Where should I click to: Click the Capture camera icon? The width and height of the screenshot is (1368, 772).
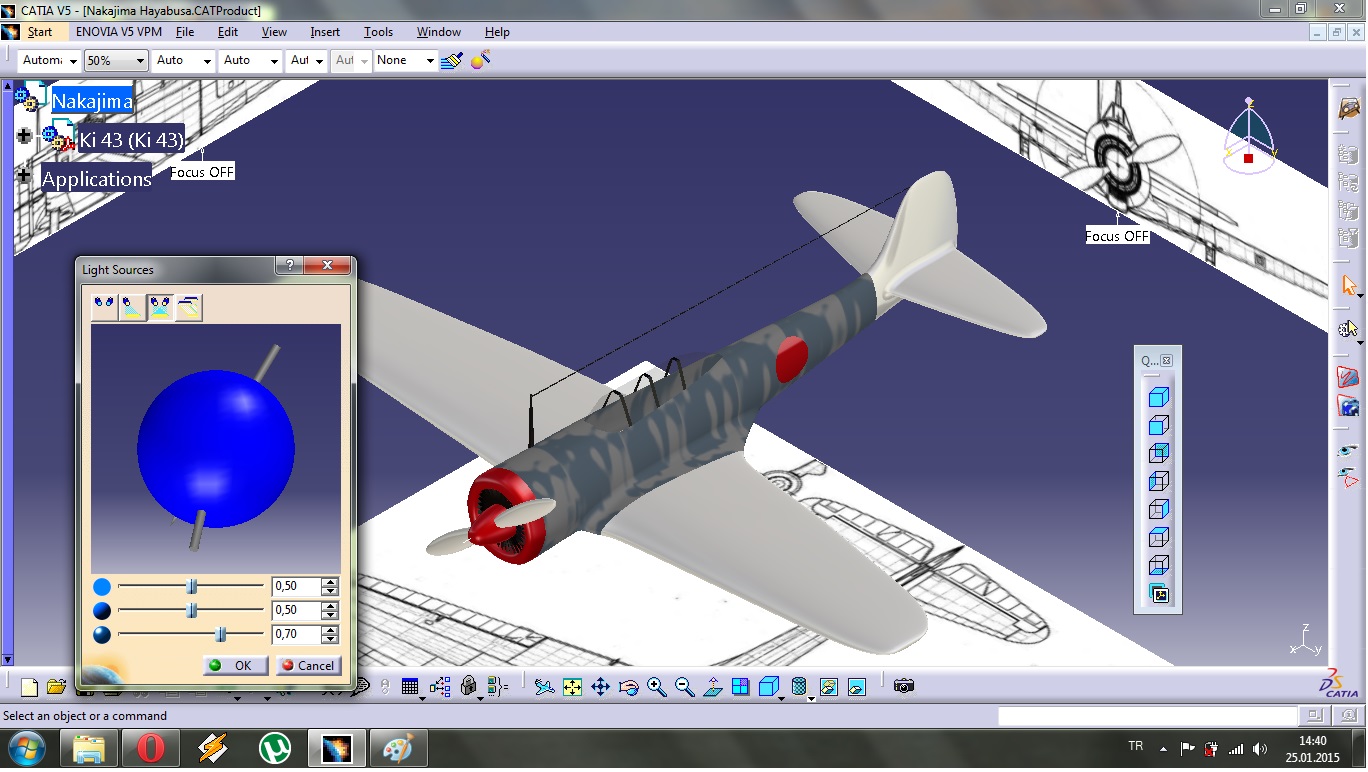pos(904,686)
